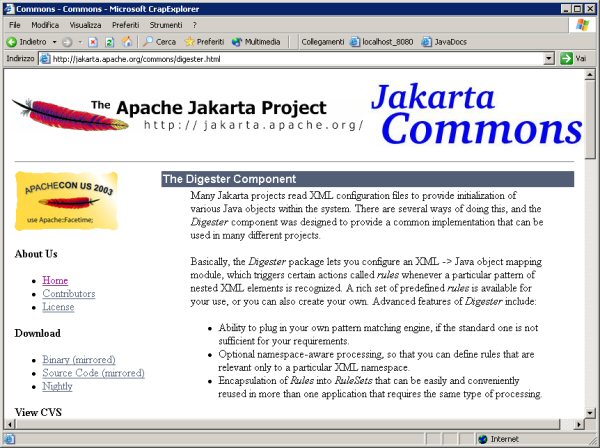Close the browser window
The image size is (600, 448).
[x=589, y=9]
